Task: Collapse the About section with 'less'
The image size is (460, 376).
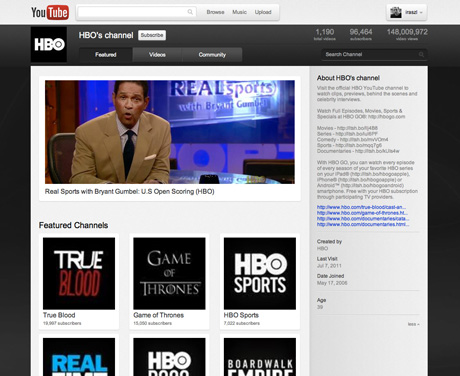Action: click(x=414, y=324)
